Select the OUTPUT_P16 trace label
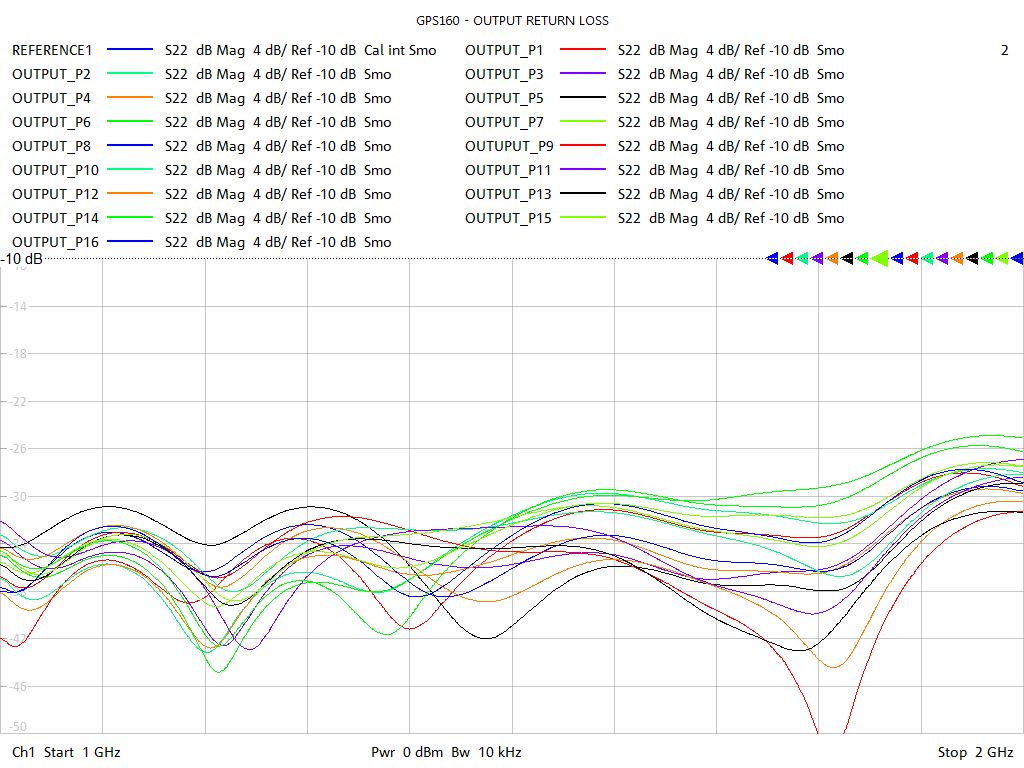The height and width of the screenshot is (768, 1024). 56,242
